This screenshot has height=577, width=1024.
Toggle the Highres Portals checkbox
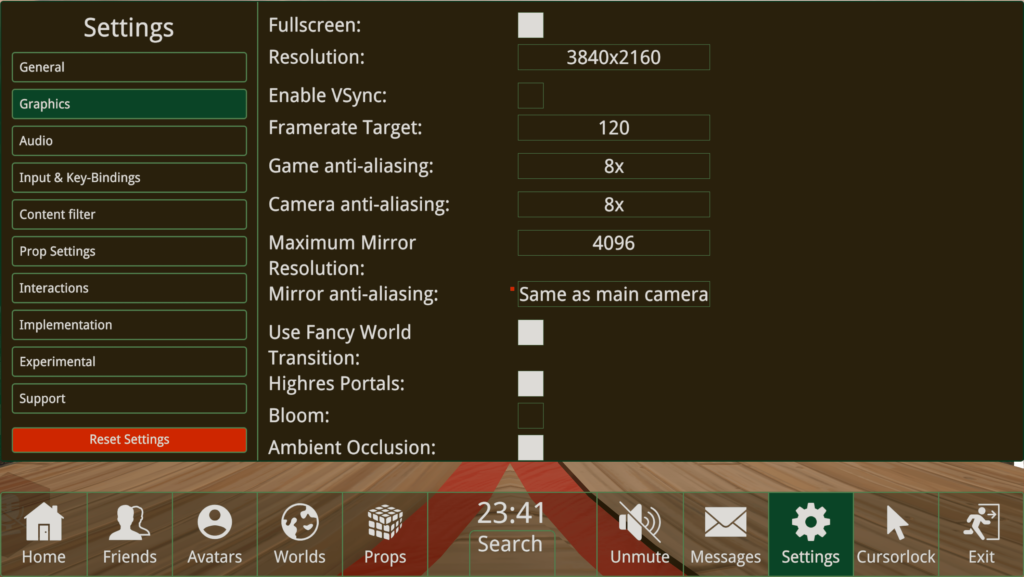[530, 384]
